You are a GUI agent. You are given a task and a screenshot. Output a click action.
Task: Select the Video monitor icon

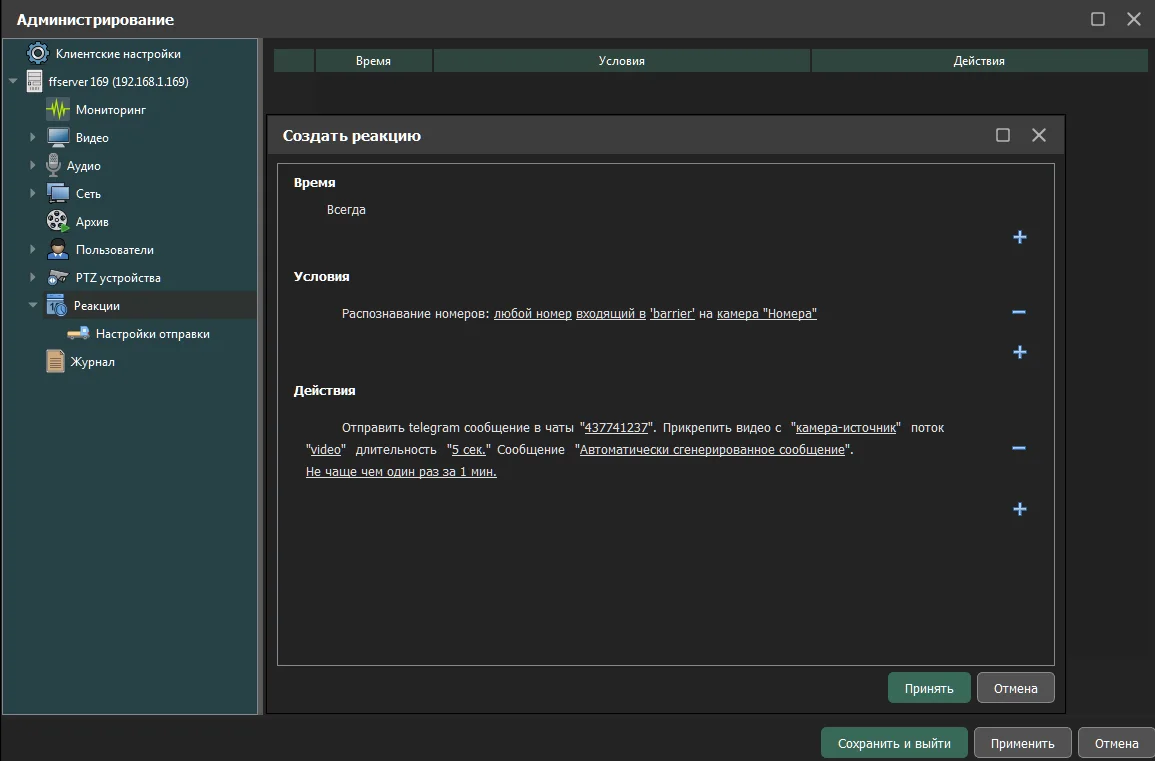[x=58, y=138]
